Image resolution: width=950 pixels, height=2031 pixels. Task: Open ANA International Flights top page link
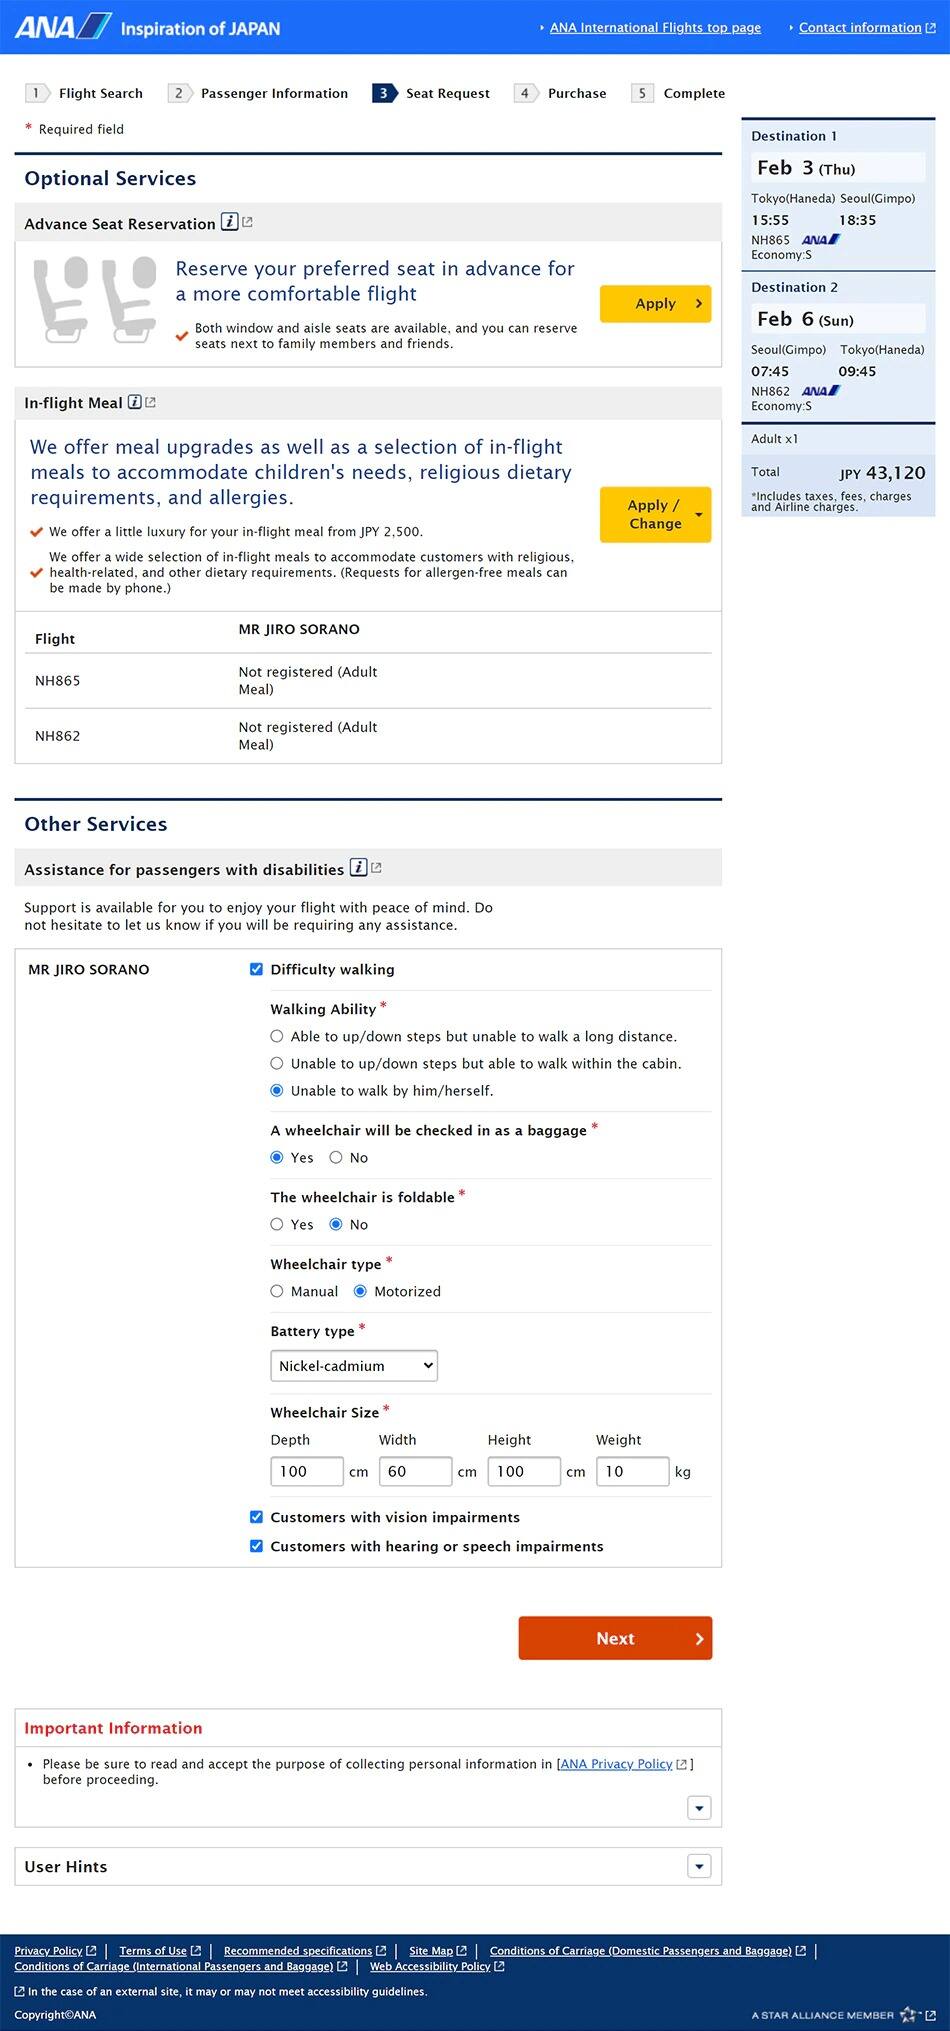(x=655, y=28)
